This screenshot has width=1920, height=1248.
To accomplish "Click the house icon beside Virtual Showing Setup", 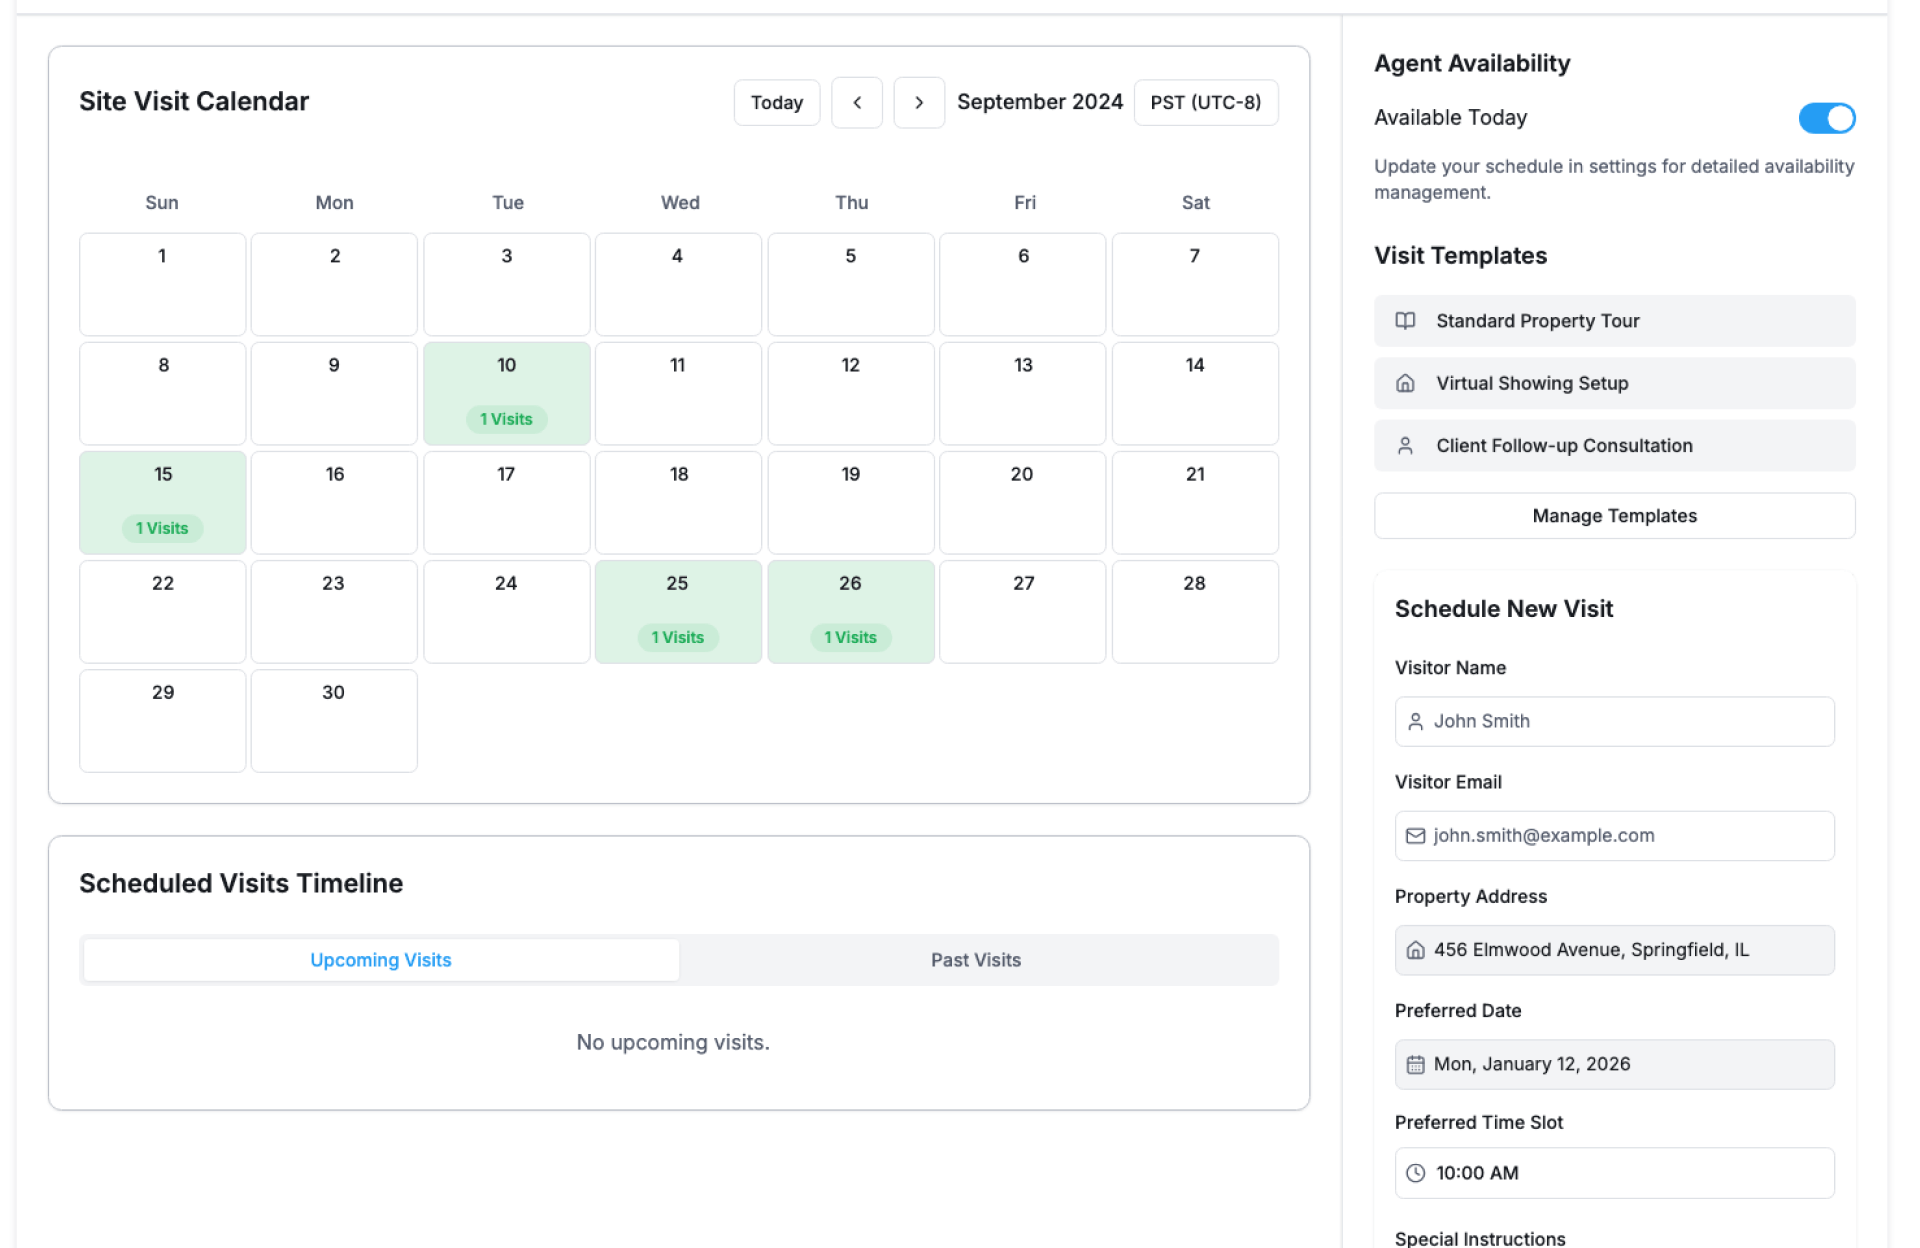I will 1405,383.
